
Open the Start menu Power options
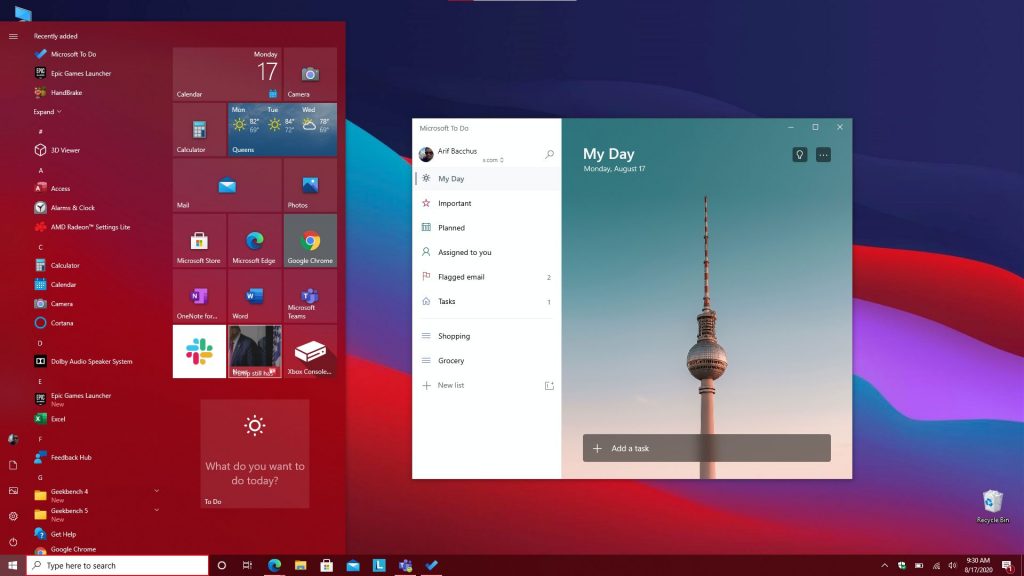click(x=13, y=542)
